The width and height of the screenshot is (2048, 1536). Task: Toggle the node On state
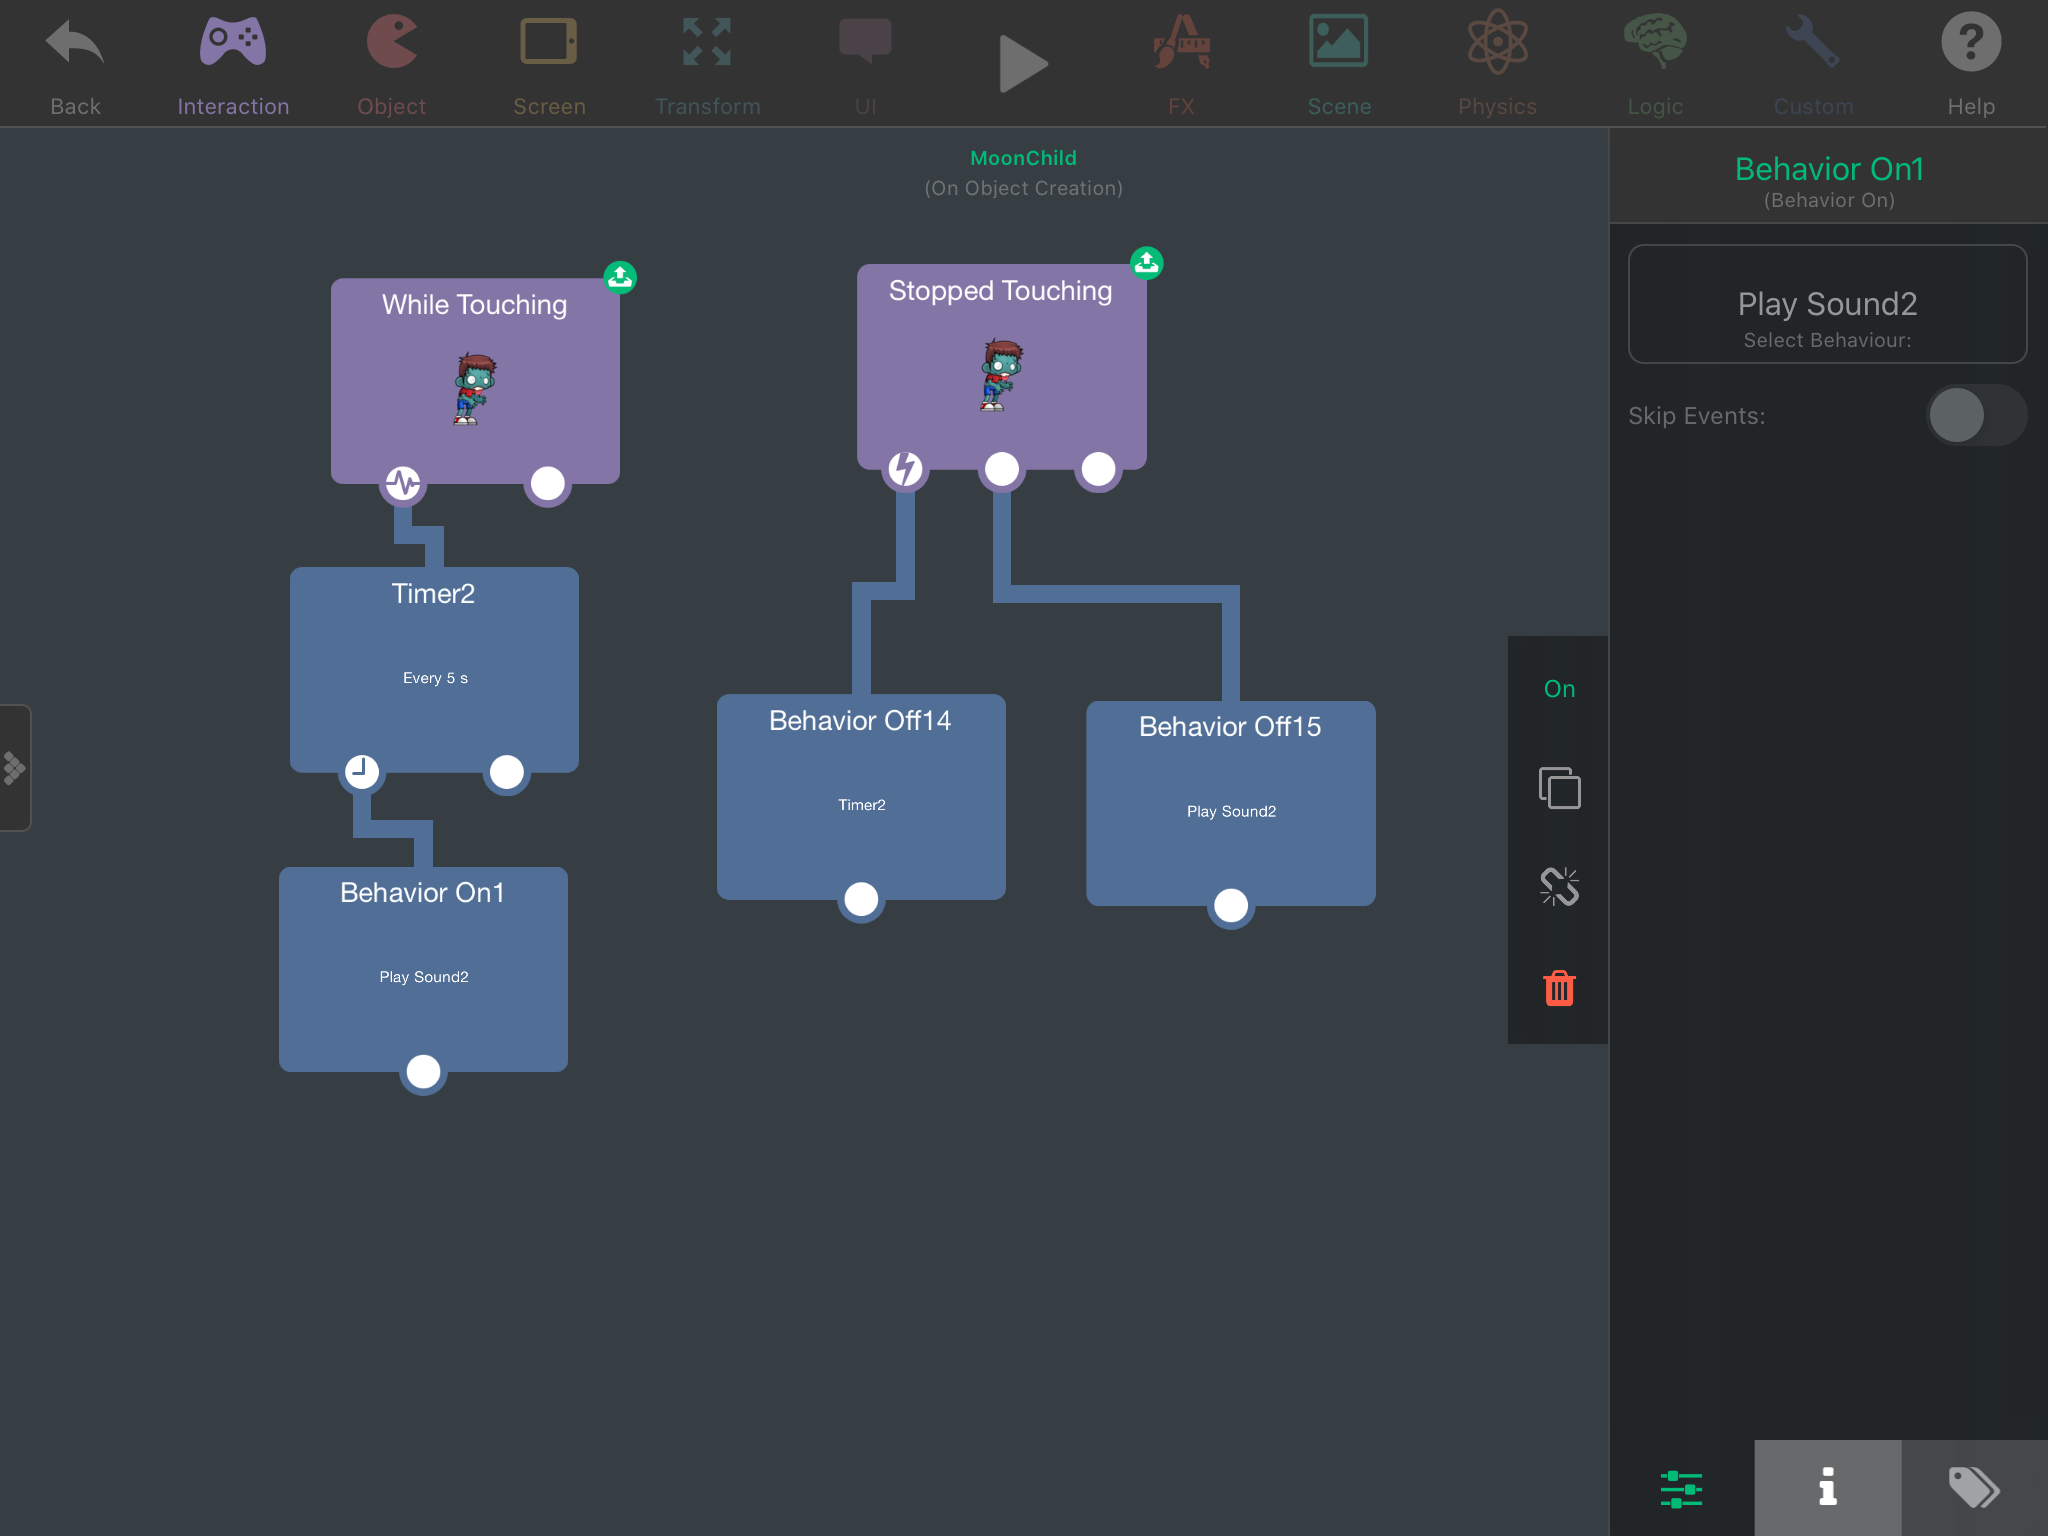click(x=1559, y=689)
